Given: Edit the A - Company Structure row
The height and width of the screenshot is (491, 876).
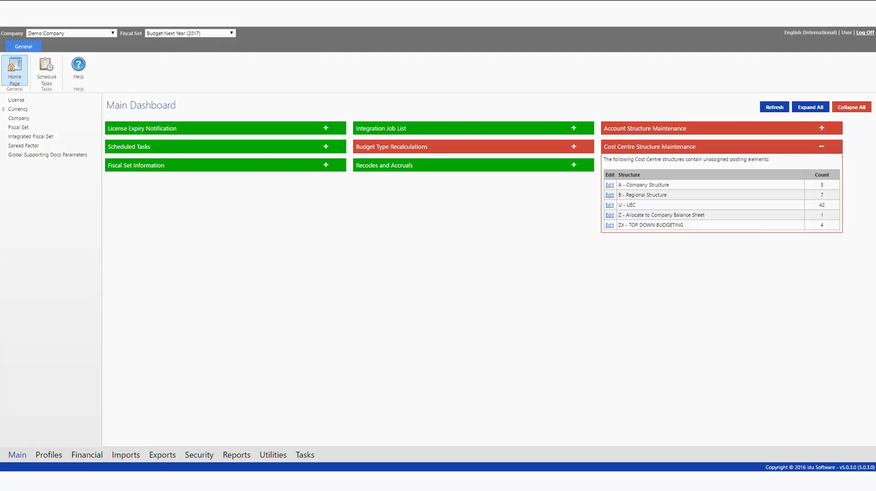Looking at the screenshot, I should point(610,185).
